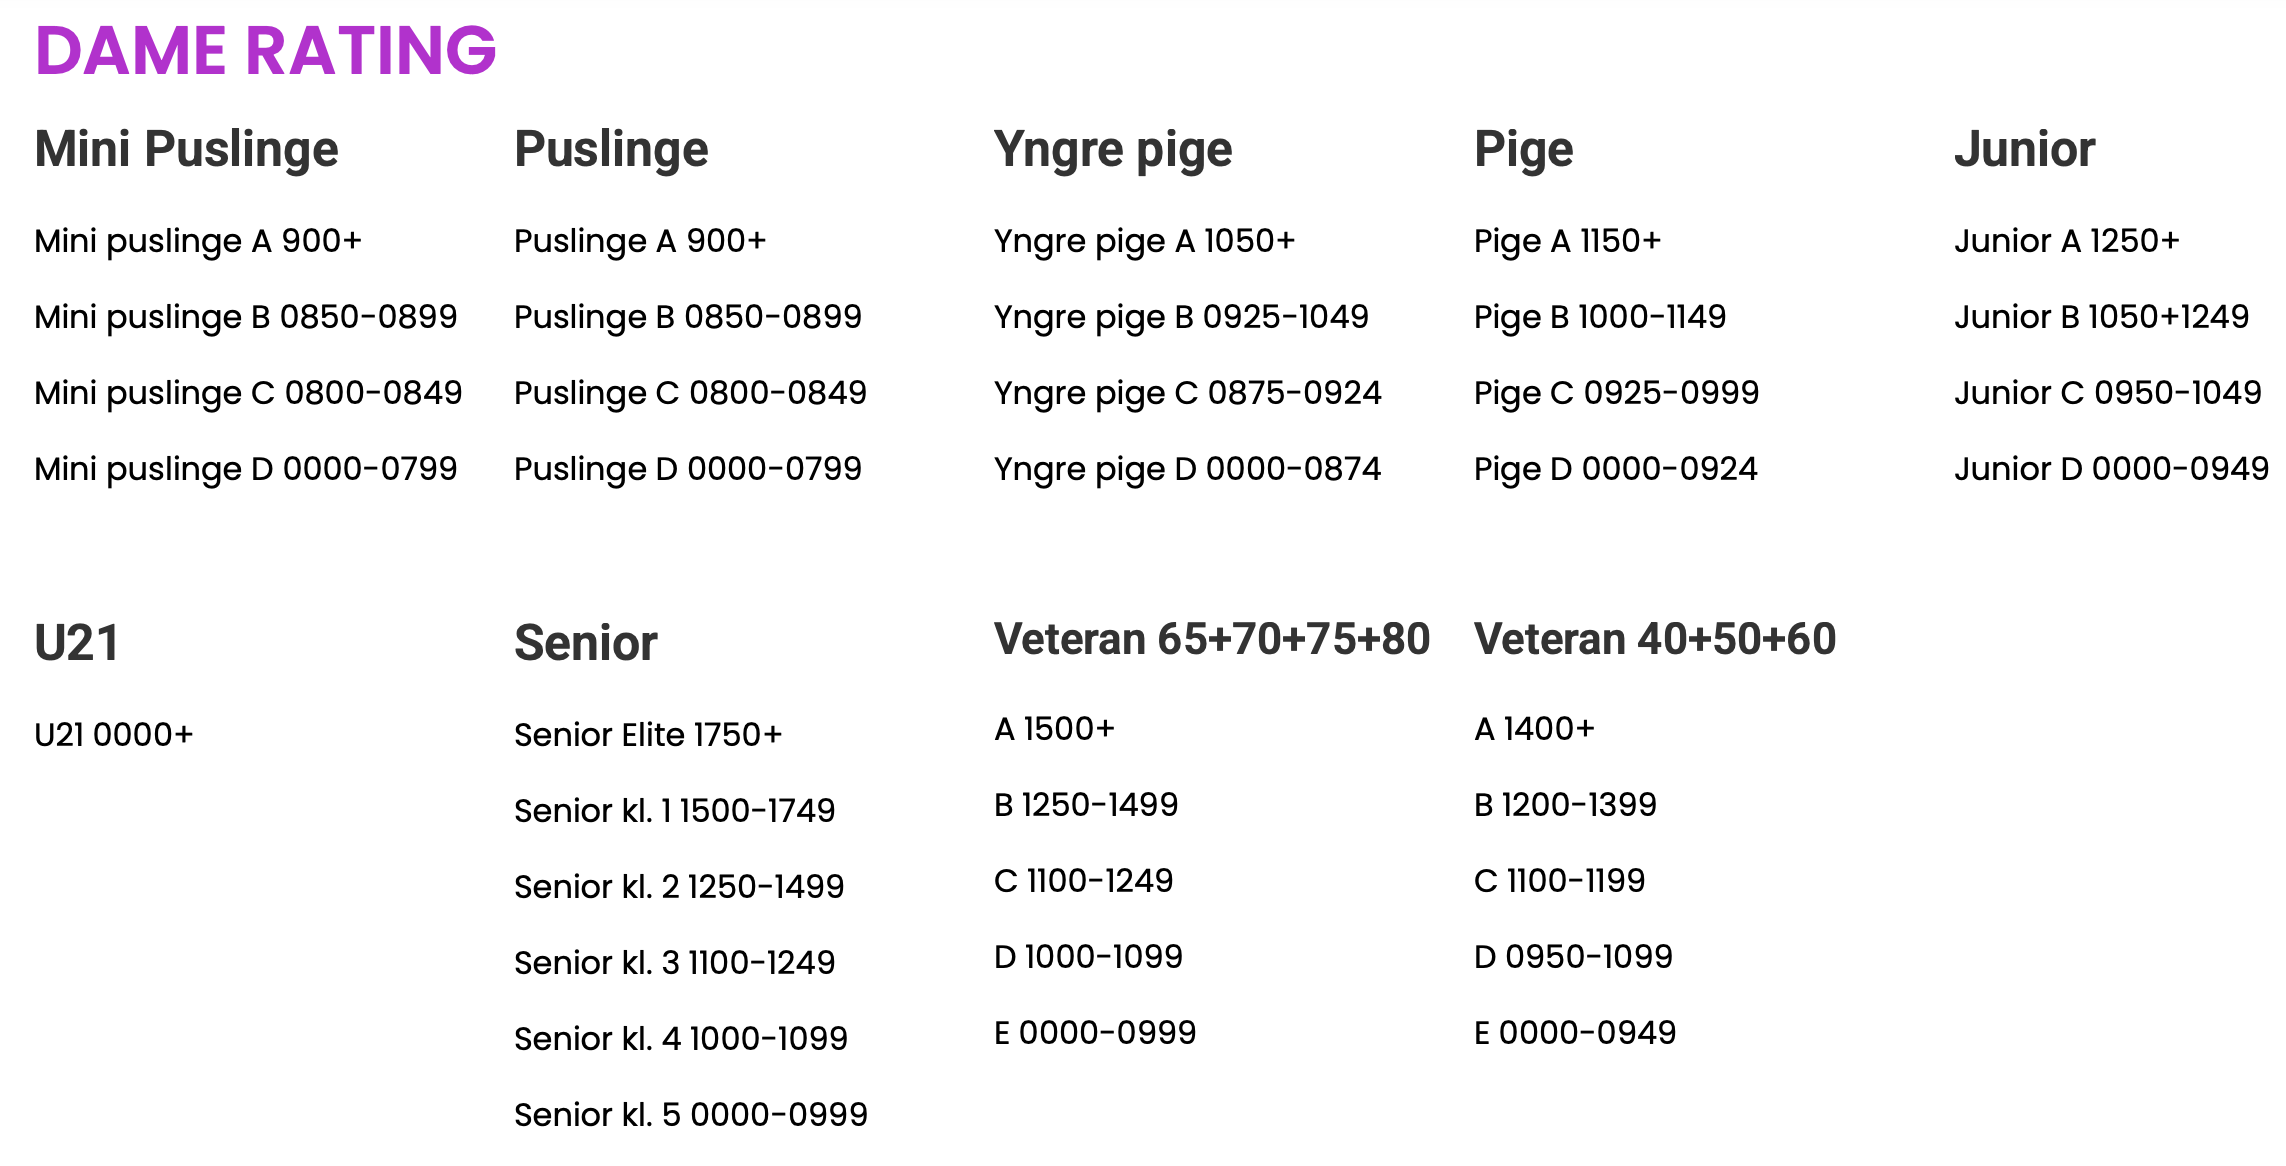The width and height of the screenshot is (2286, 1166).
Task: Click the Veteran 65+70+75+80 heading
Action: (1212, 640)
